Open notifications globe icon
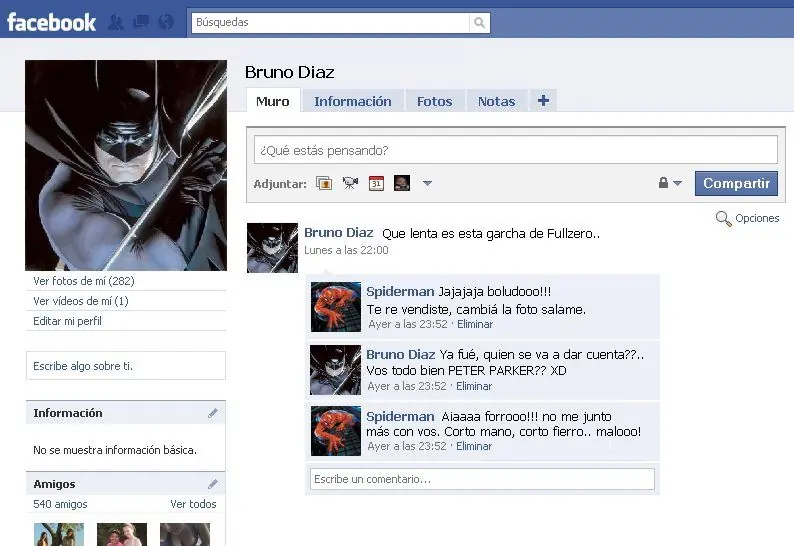 (x=166, y=22)
